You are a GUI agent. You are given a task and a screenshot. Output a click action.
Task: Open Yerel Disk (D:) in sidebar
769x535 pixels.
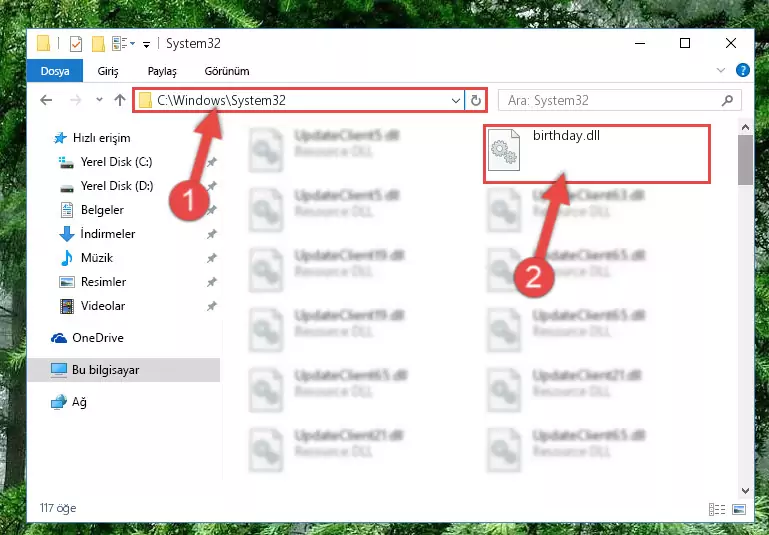pyautogui.click(x=106, y=186)
